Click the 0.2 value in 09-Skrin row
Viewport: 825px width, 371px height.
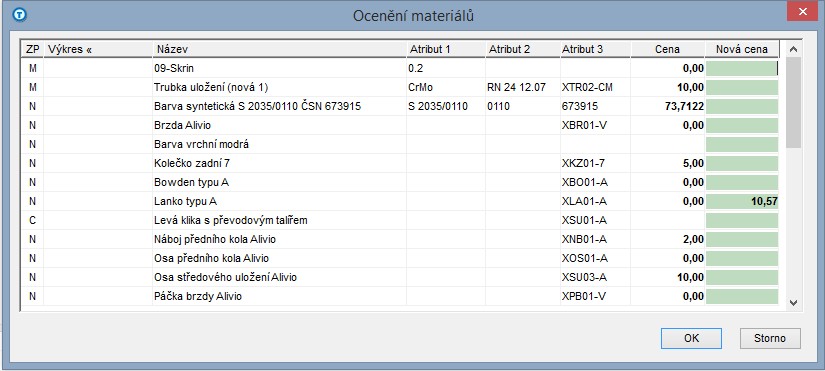[x=415, y=68]
